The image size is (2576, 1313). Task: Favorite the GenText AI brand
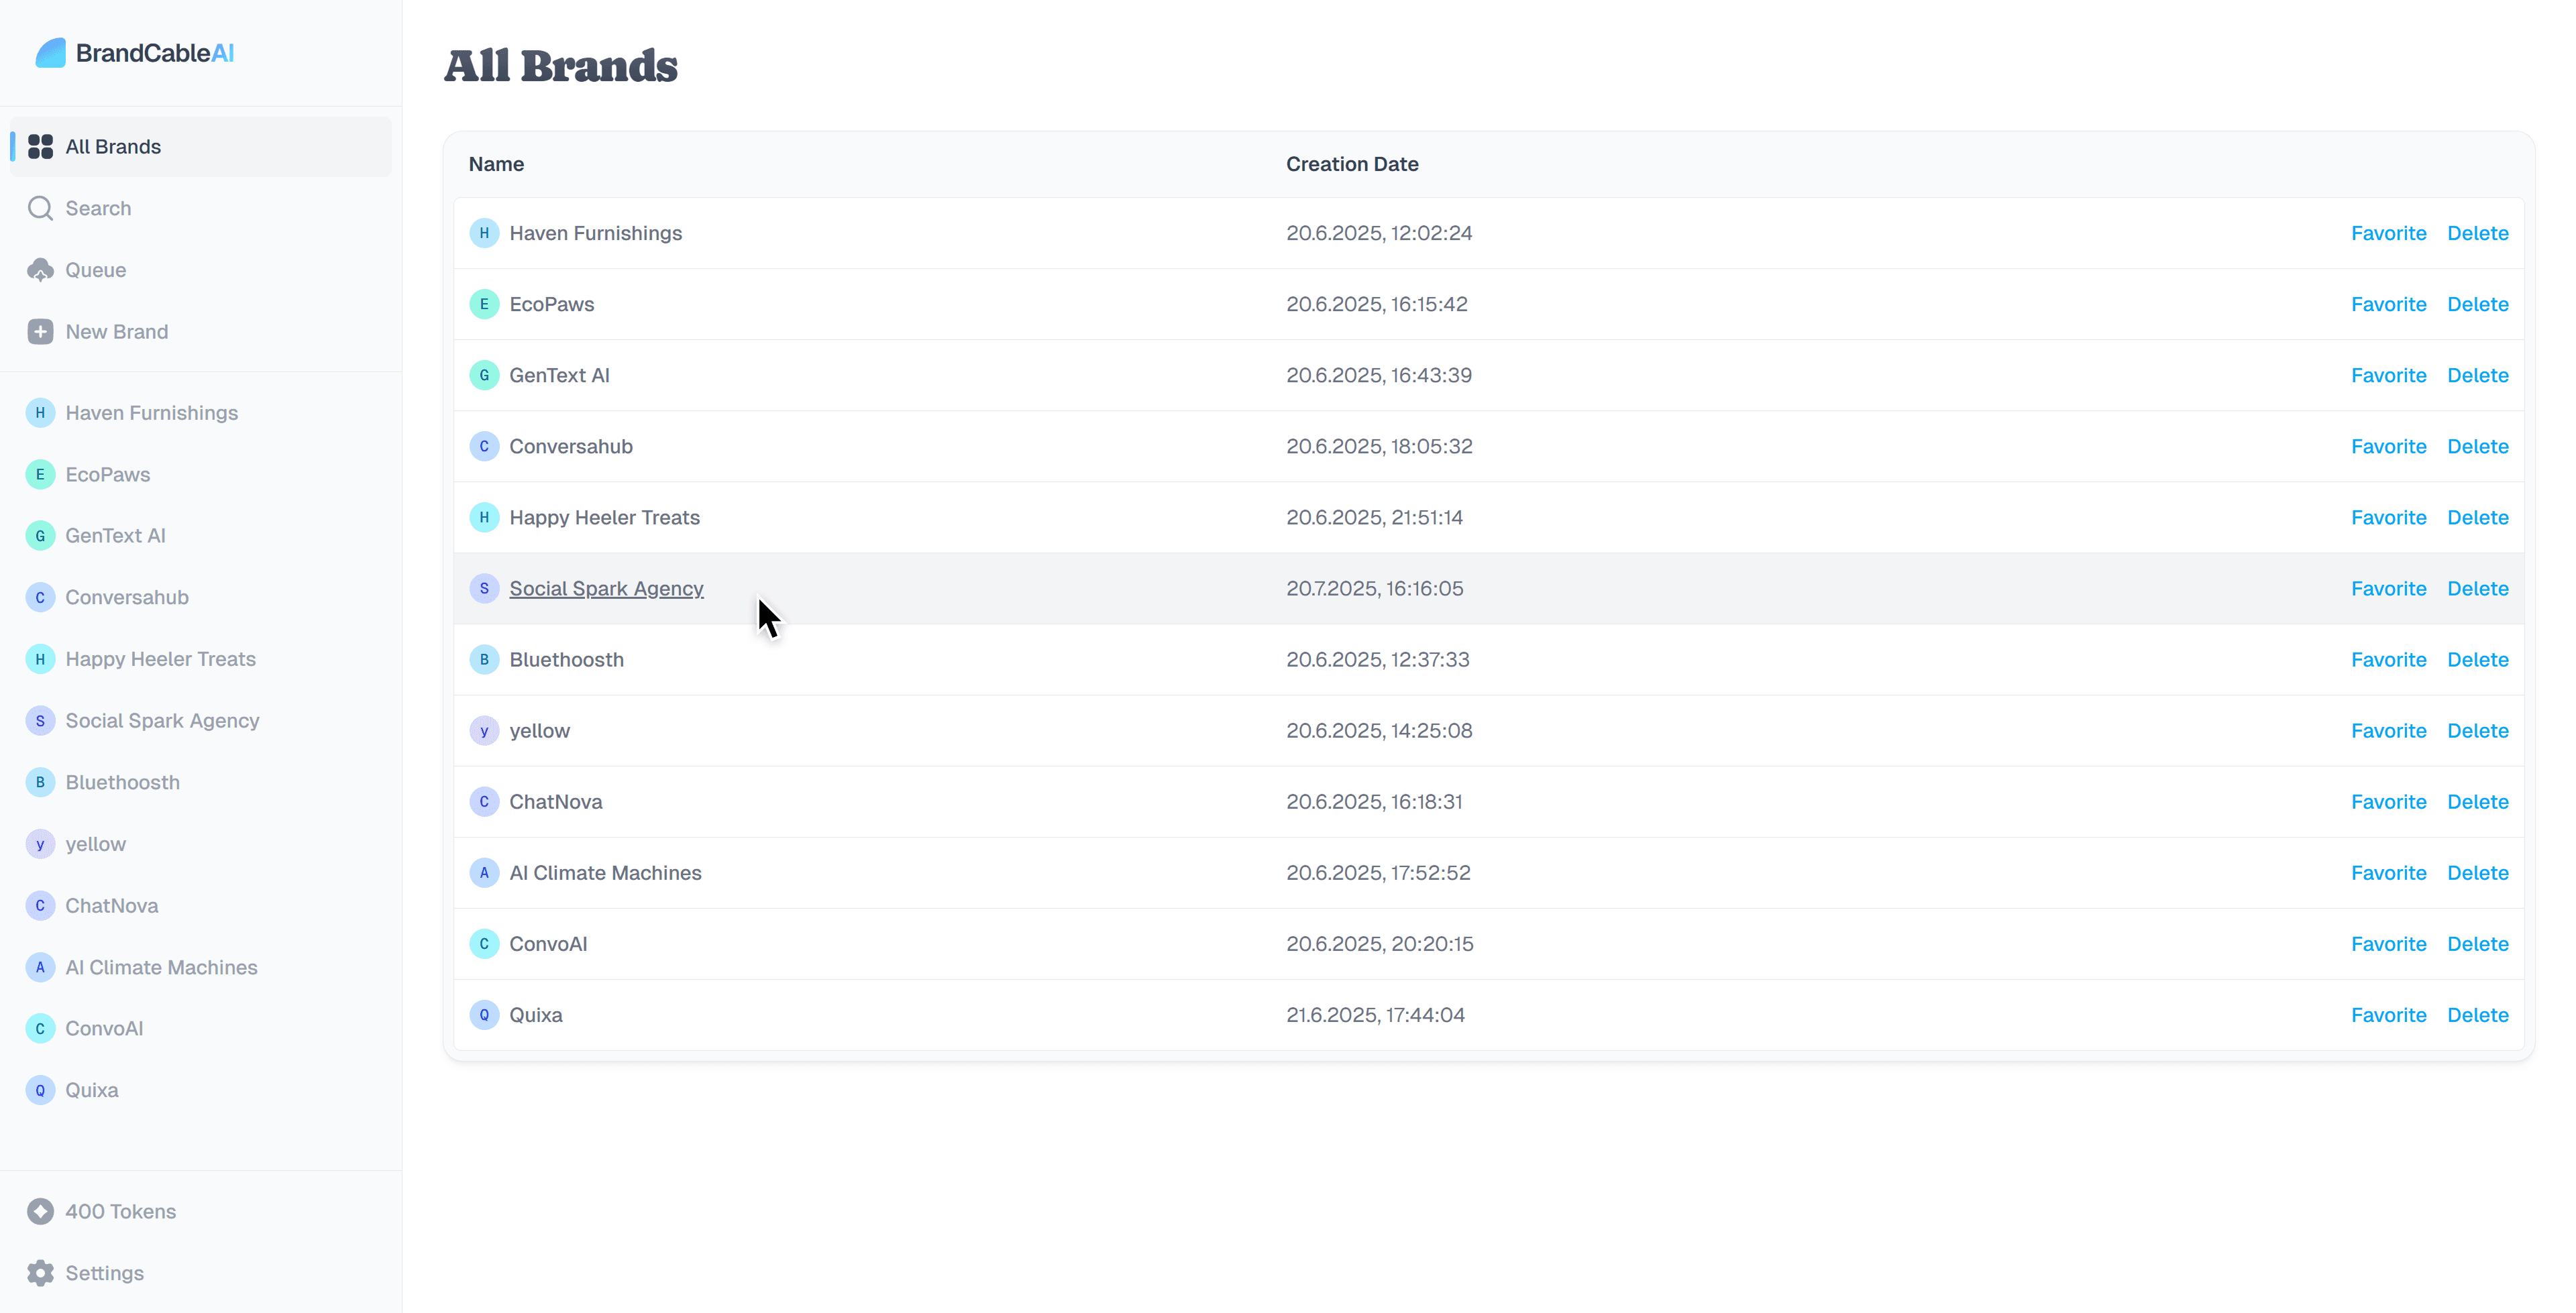pos(2388,375)
